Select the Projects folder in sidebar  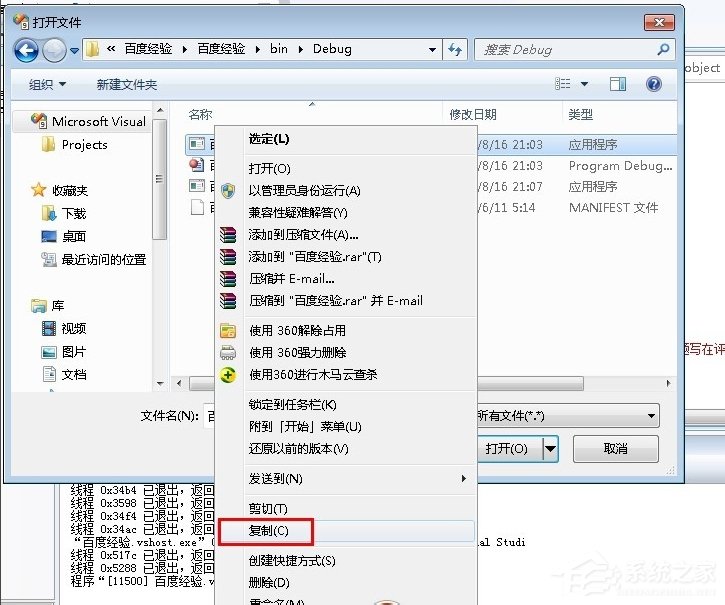pos(84,144)
